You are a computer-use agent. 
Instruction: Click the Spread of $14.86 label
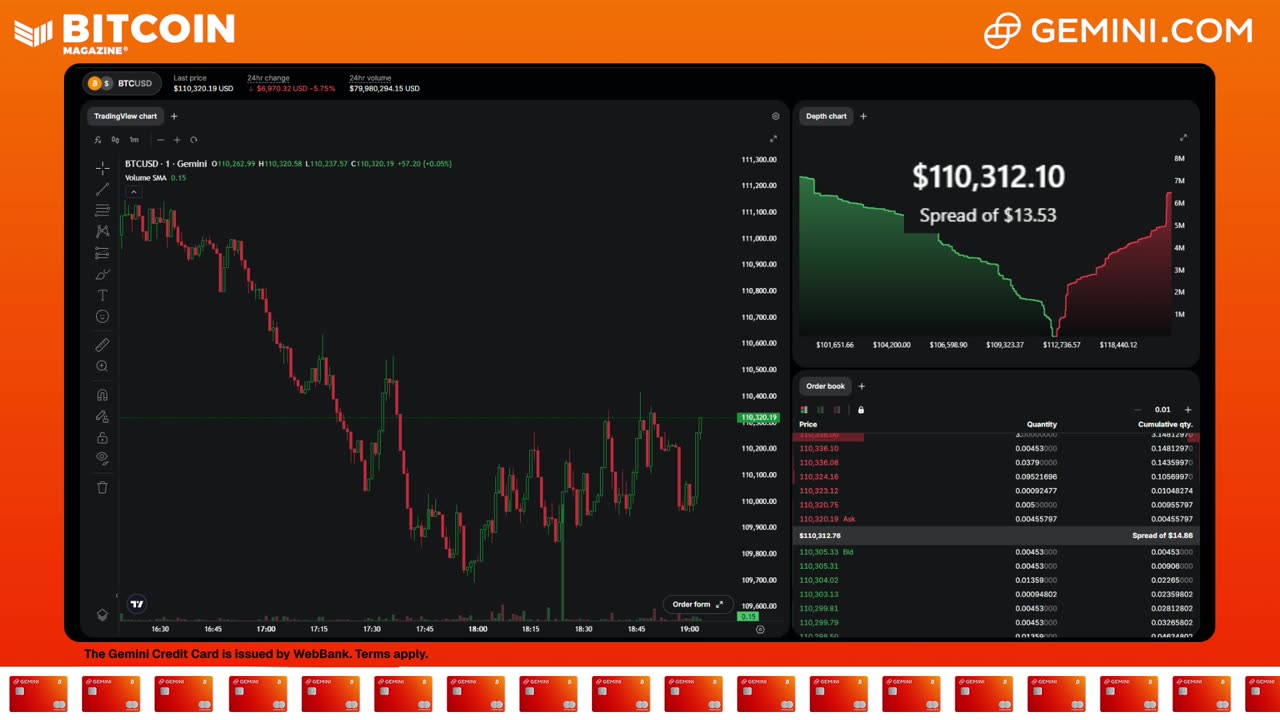point(1162,535)
